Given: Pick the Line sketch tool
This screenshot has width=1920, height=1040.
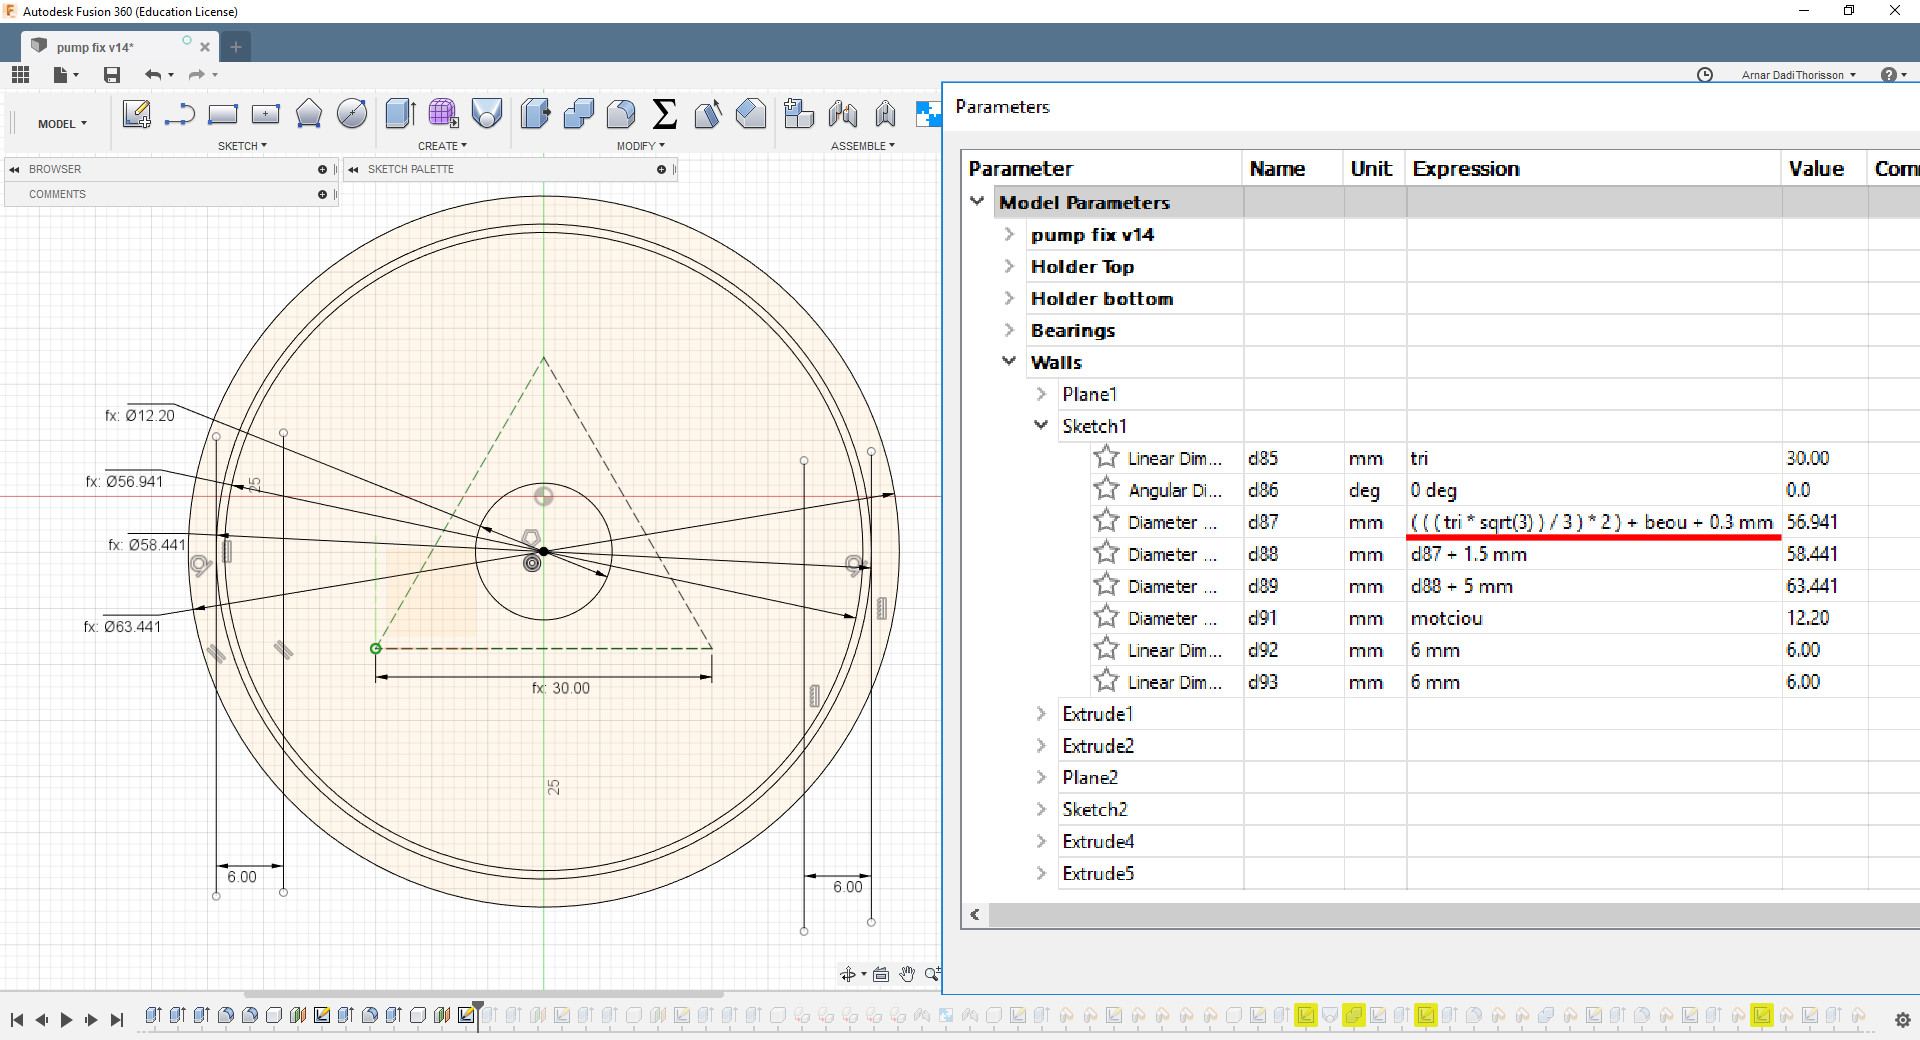Looking at the screenshot, I should (x=179, y=114).
